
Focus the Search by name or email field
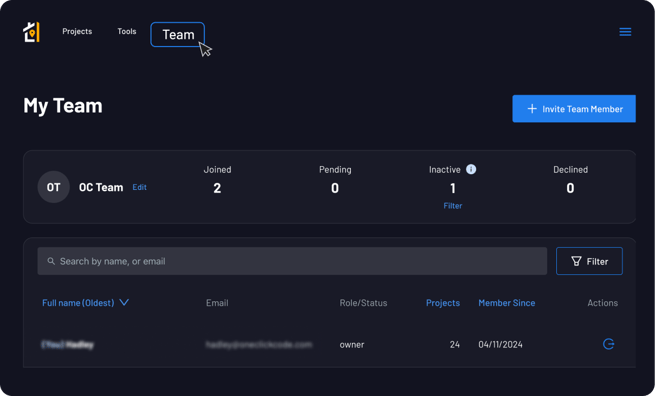pyautogui.click(x=292, y=261)
